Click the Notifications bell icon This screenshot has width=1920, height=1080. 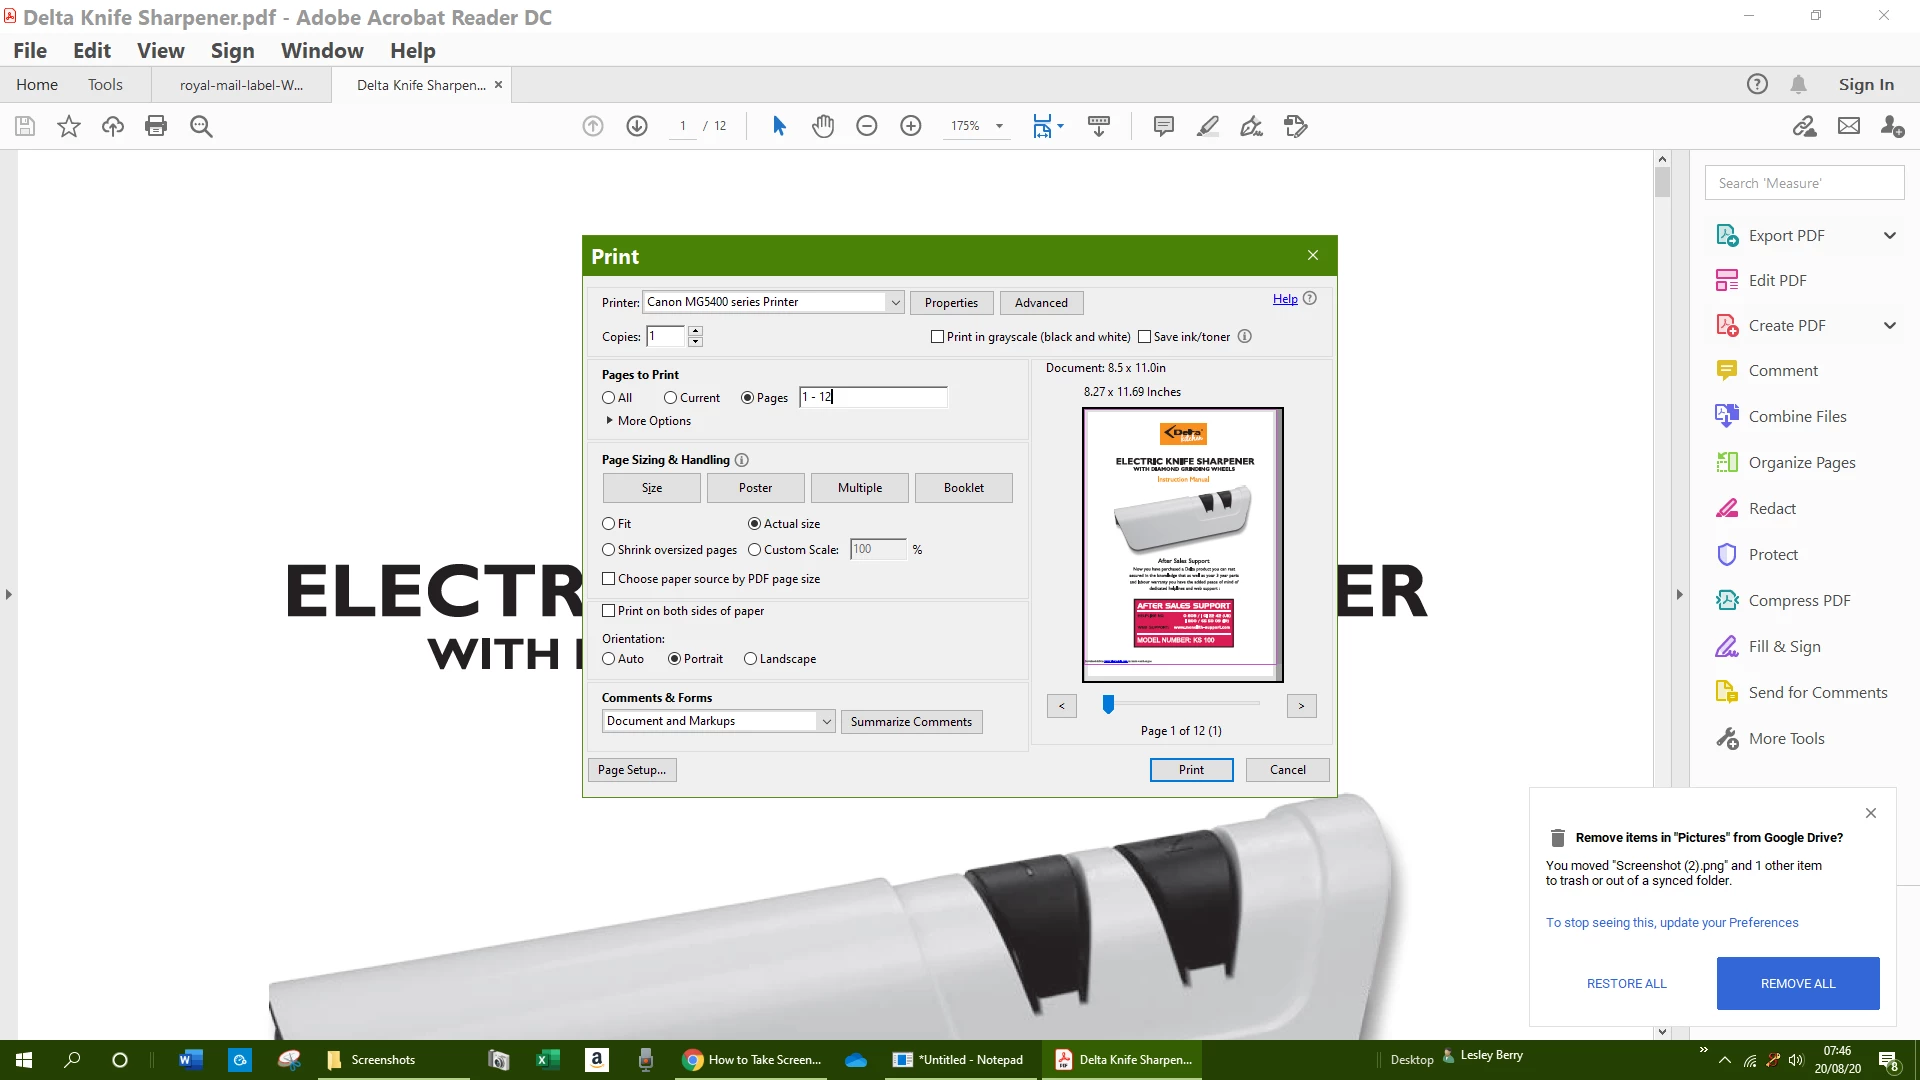[1798, 85]
